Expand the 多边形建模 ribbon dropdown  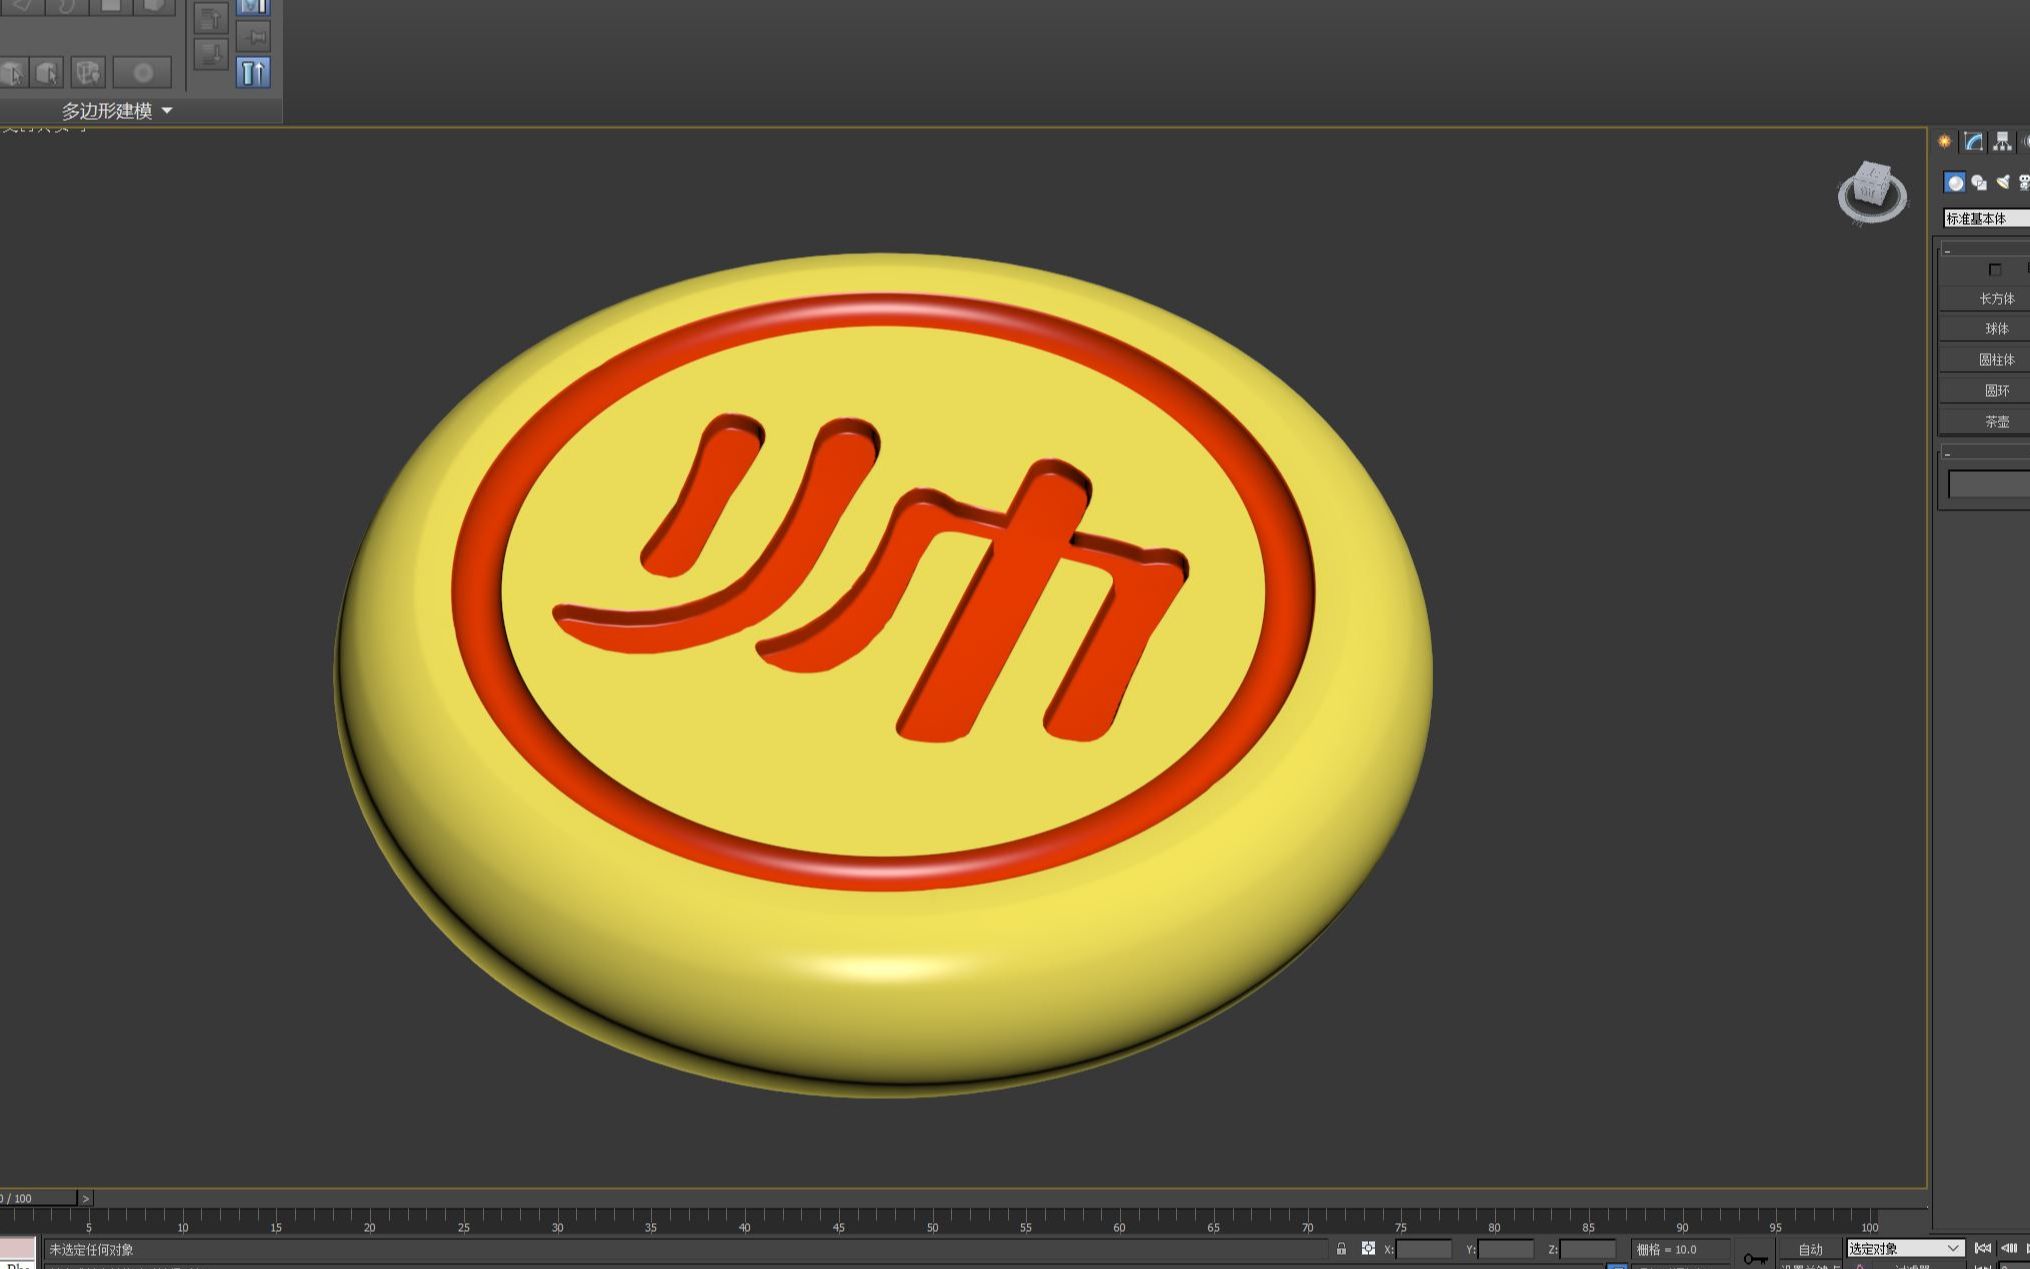point(167,111)
